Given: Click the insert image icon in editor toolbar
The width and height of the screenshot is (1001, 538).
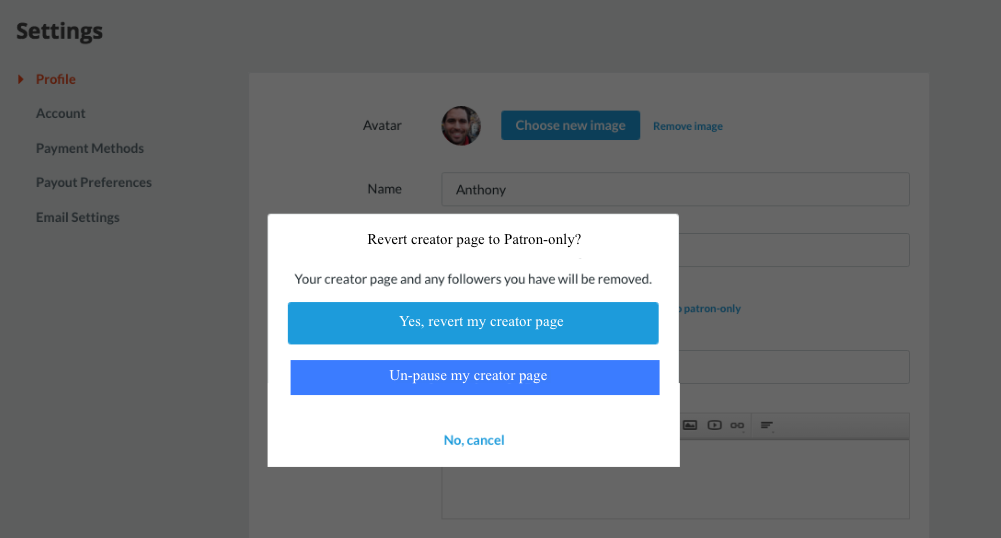Looking at the screenshot, I should [x=690, y=425].
